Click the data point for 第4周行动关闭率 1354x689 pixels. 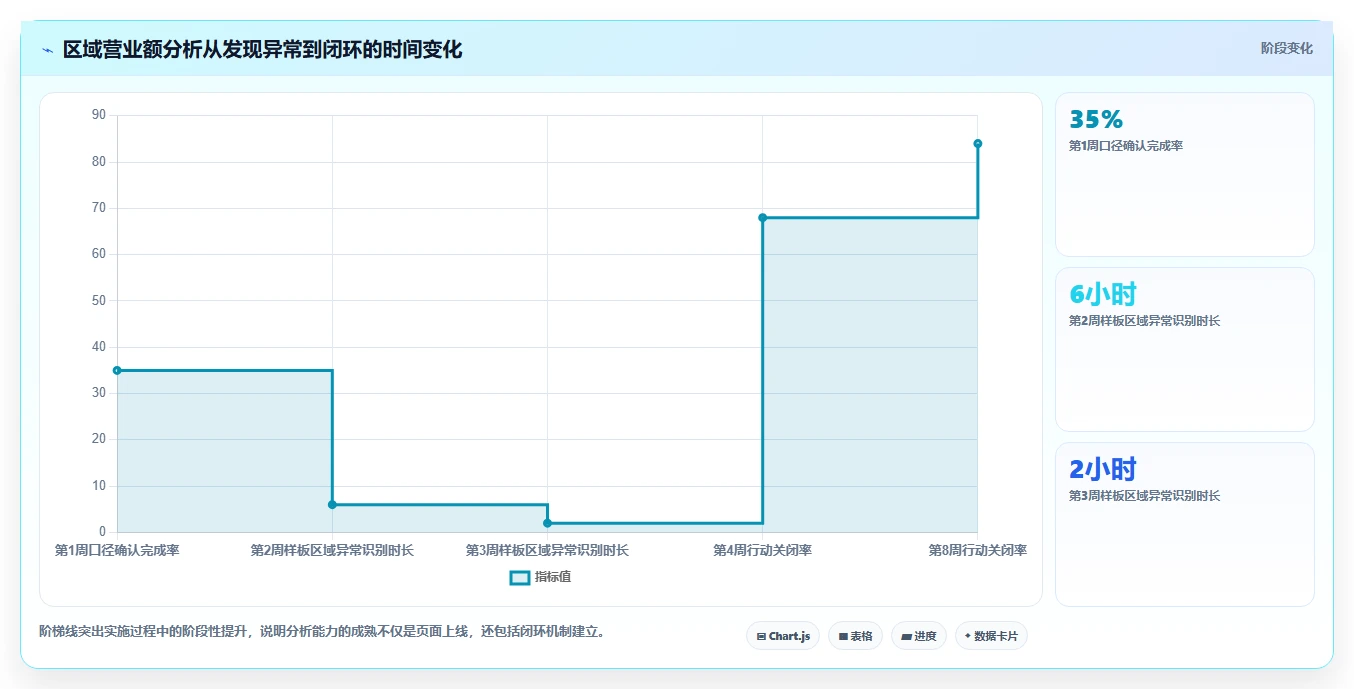[x=762, y=217]
